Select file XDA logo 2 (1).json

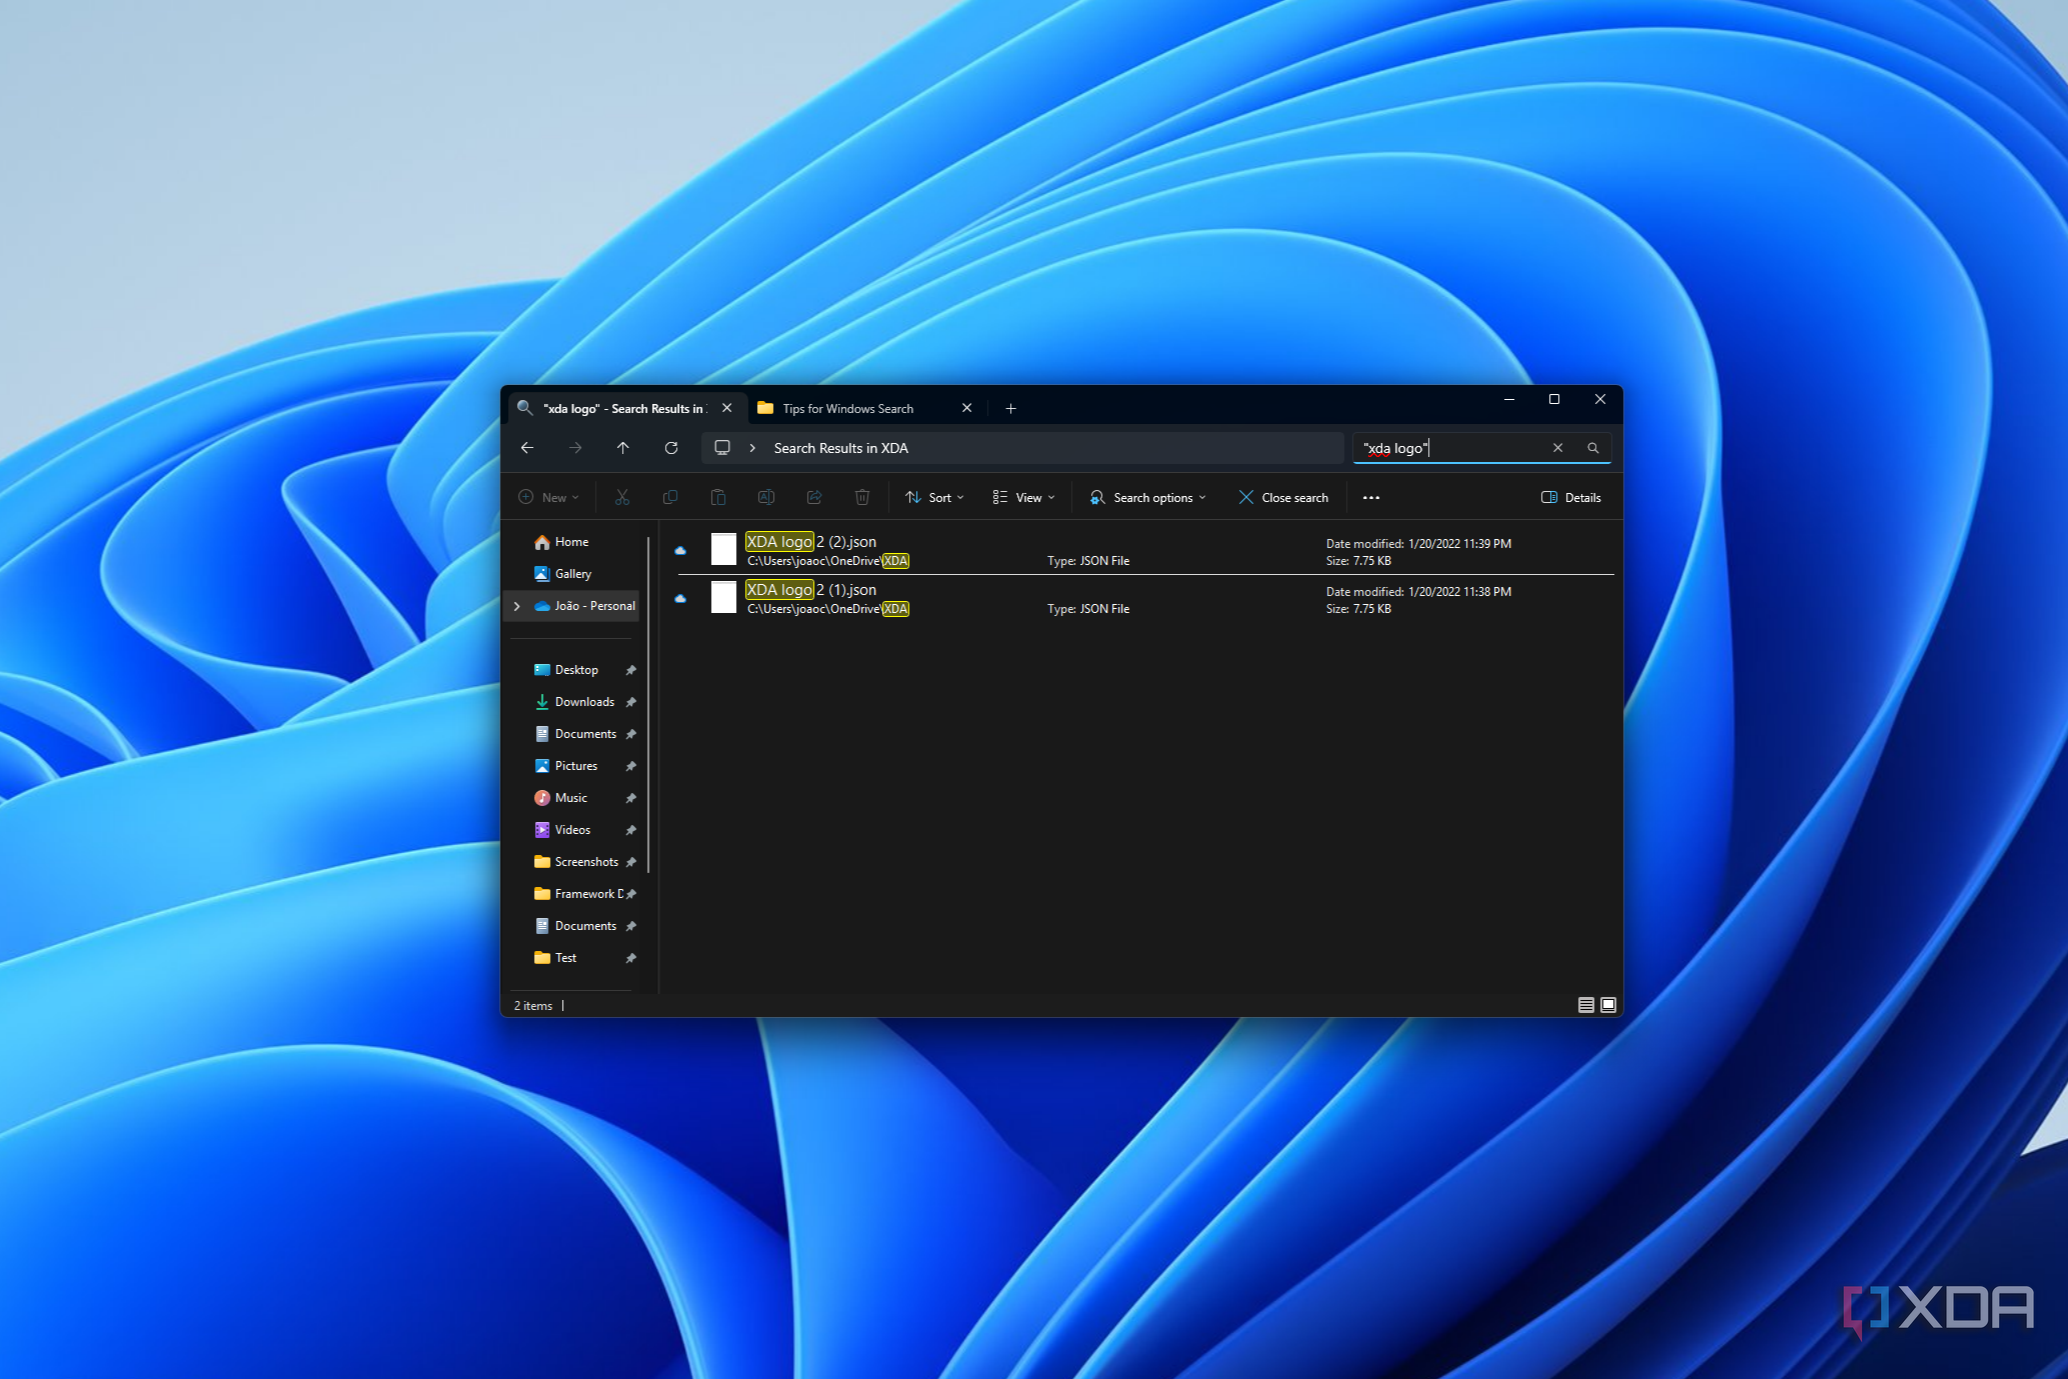click(1145, 599)
